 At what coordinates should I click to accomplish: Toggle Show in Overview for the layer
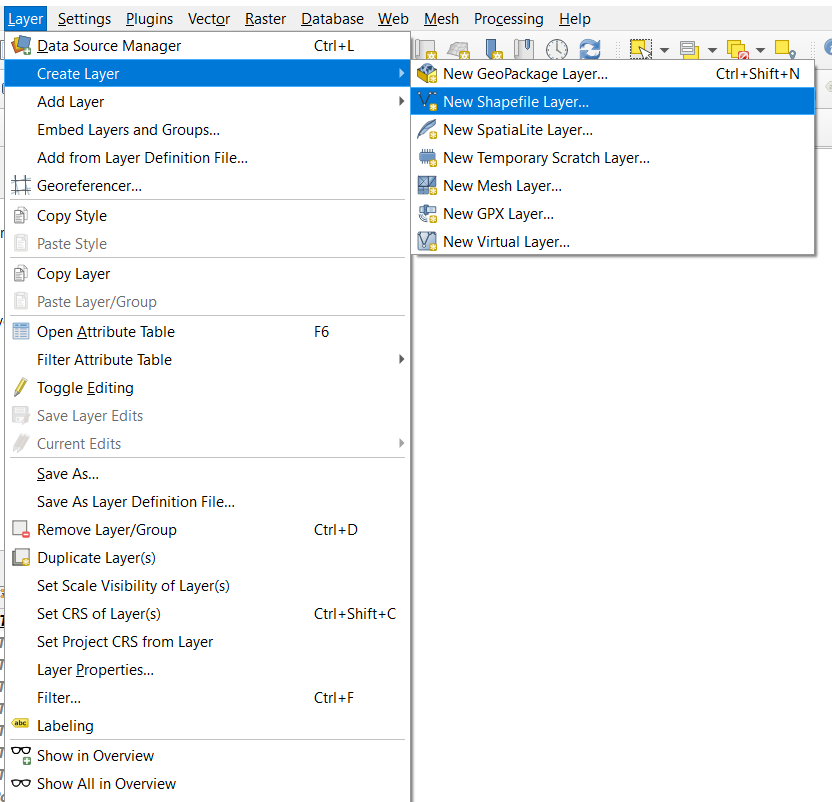[x=95, y=756]
